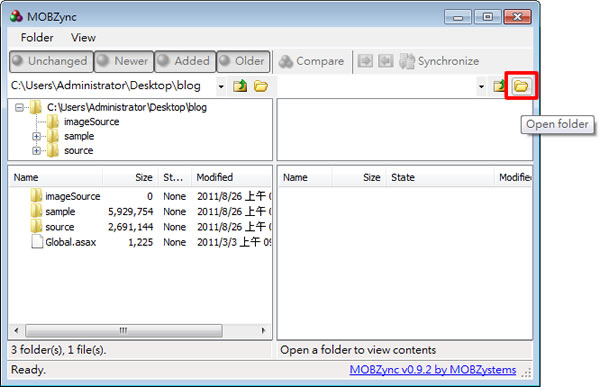Click scroll right arrow of file list
Screen dimensions: 600x387
tap(263, 330)
